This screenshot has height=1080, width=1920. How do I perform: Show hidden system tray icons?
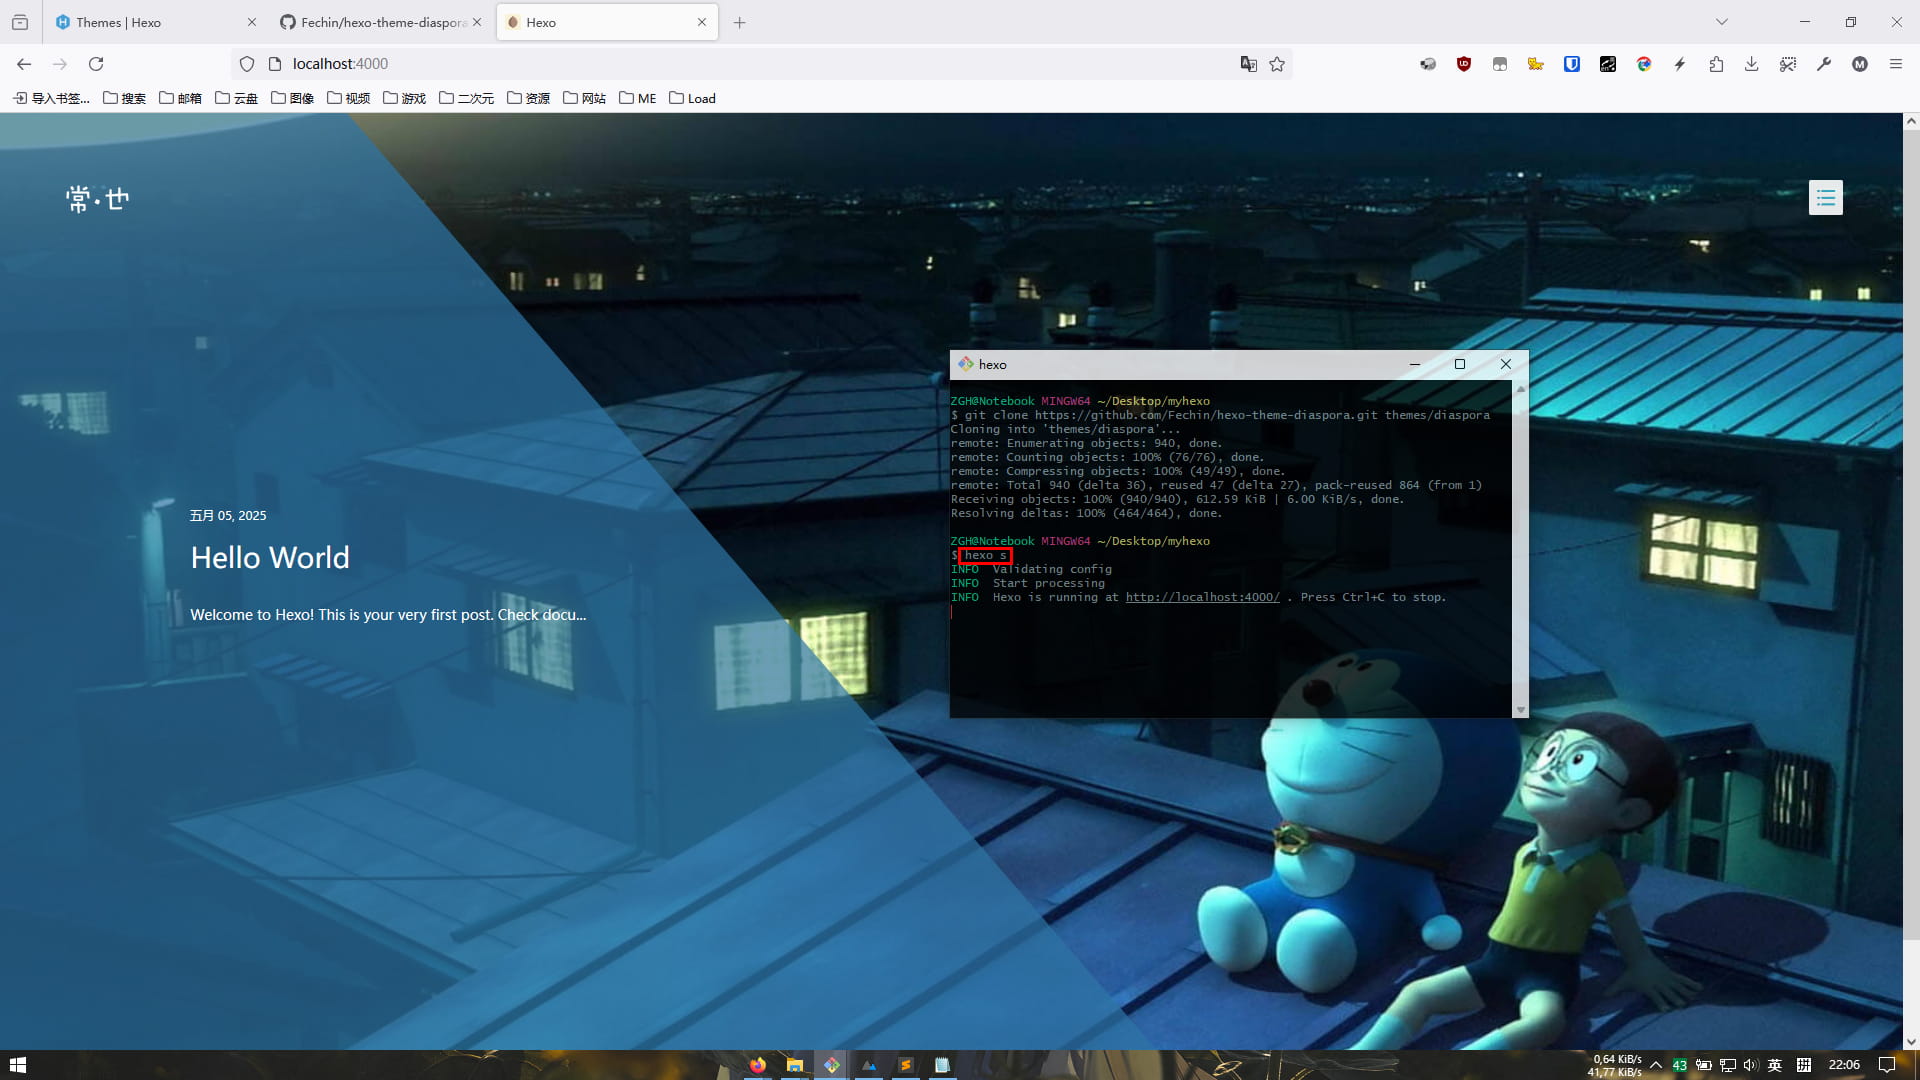pos(1656,1065)
